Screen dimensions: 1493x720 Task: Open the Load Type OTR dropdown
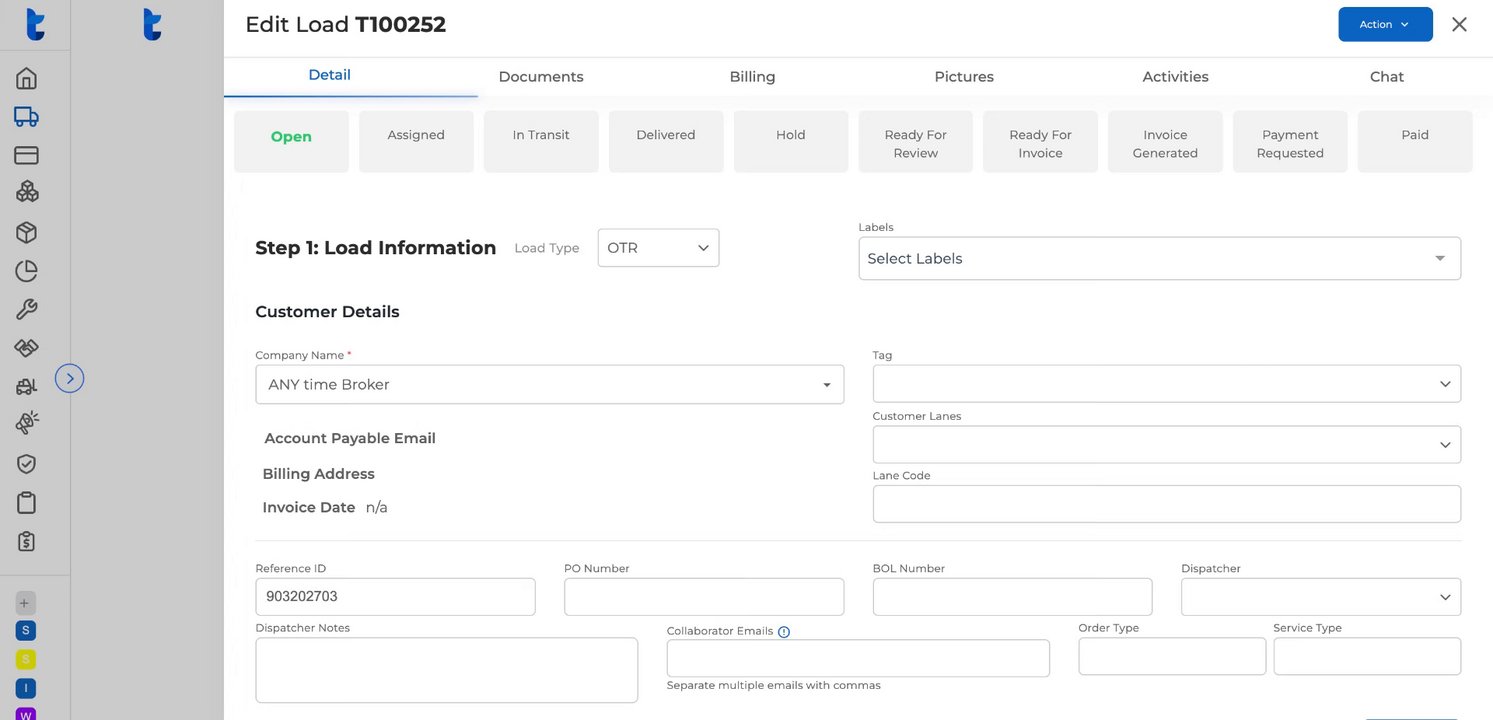tap(658, 248)
